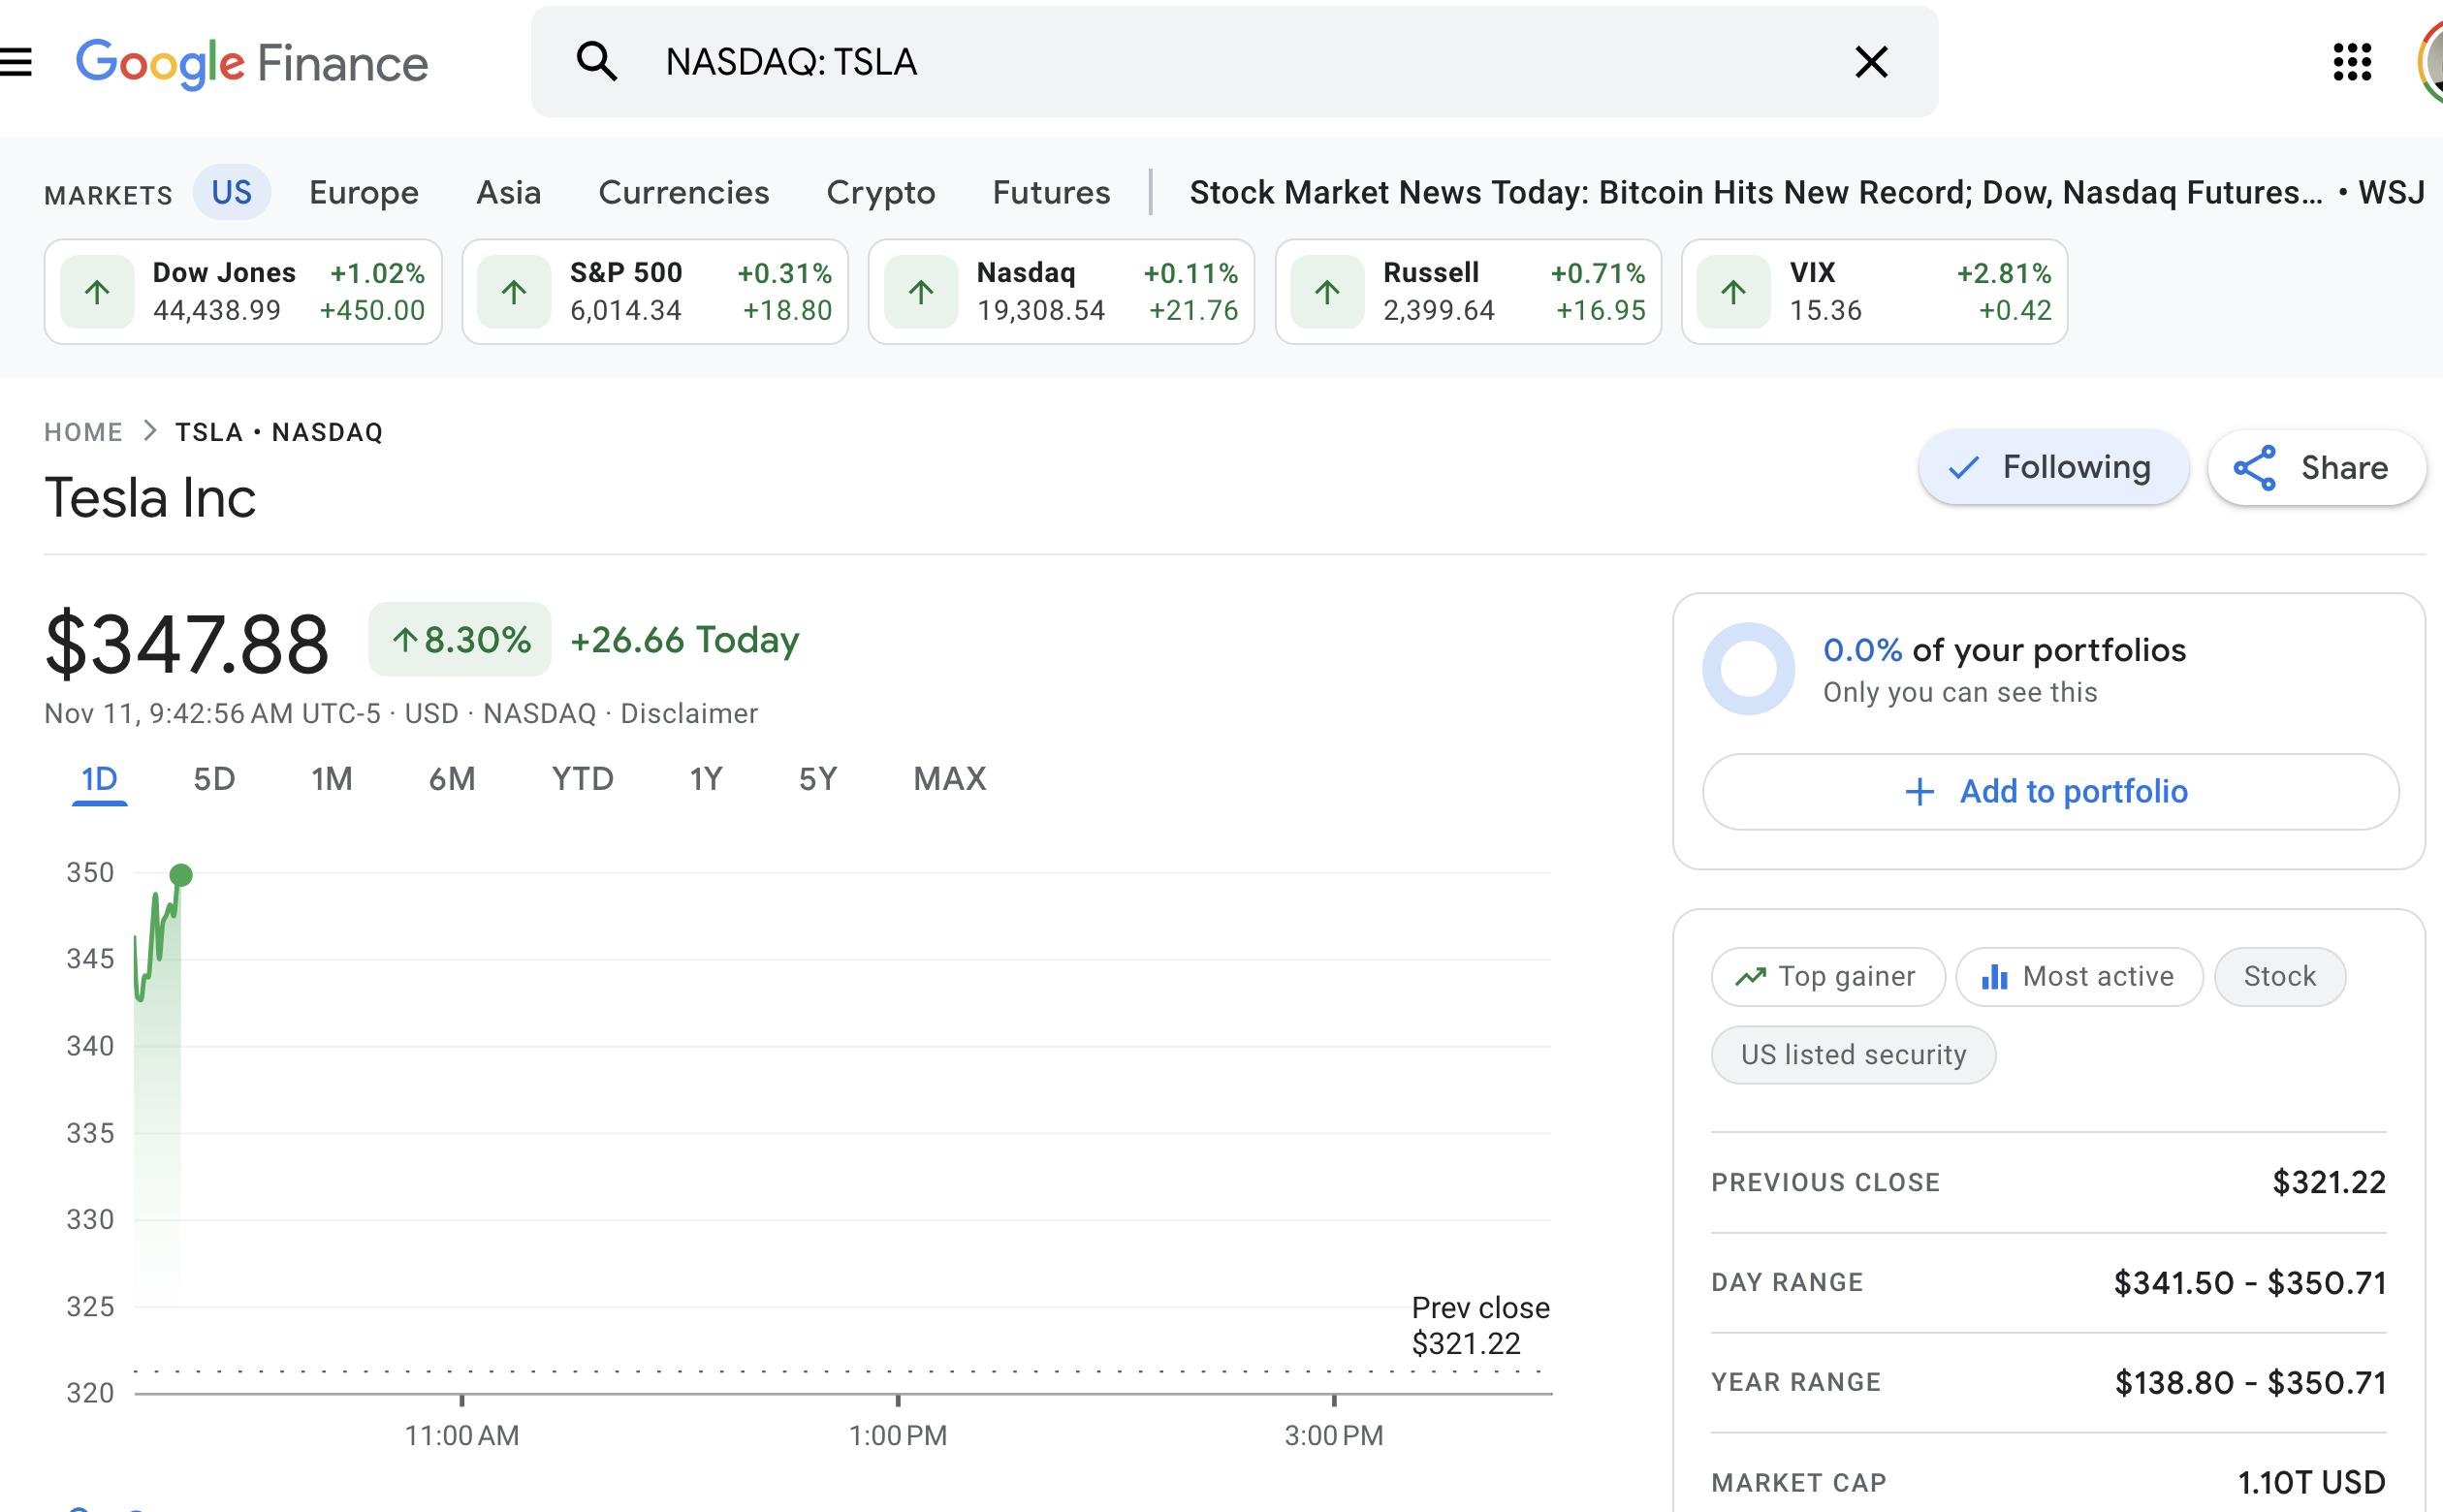This screenshot has height=1512, width=2443.
Task: Click the Tesla Inc heading
Action: (x=150, y=498)
